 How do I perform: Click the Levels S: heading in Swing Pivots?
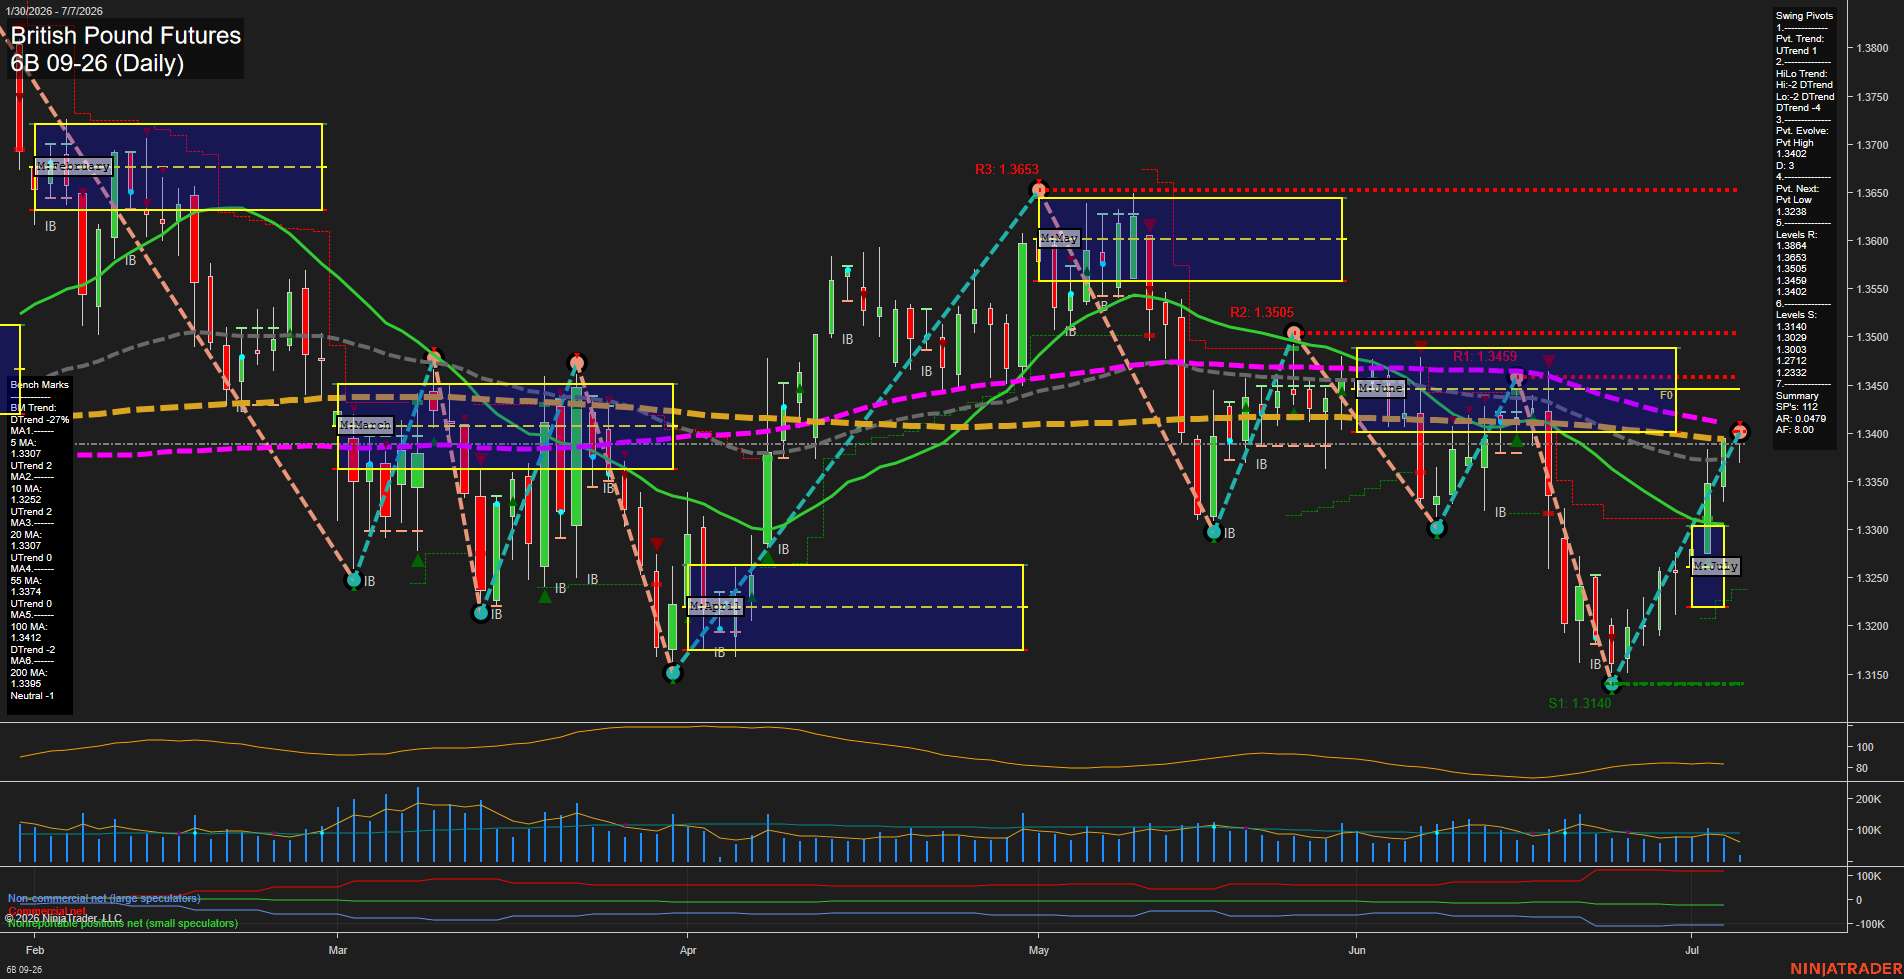point(1796,315)
